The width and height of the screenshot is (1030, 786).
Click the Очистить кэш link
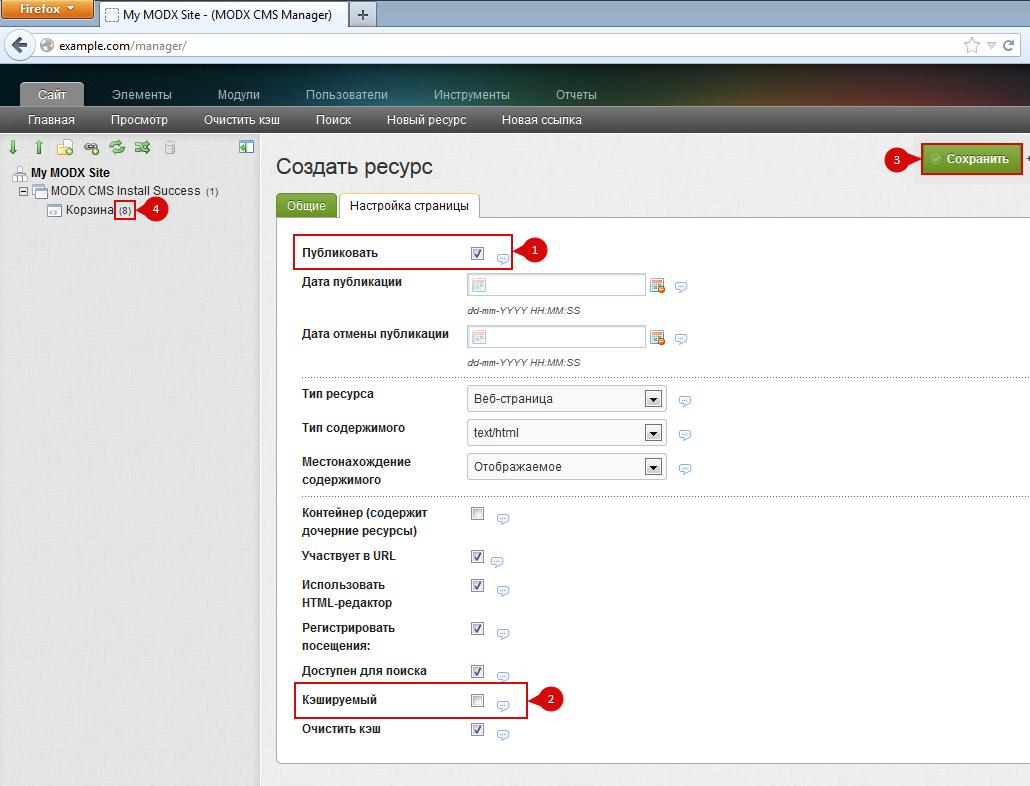coord(241,119)
